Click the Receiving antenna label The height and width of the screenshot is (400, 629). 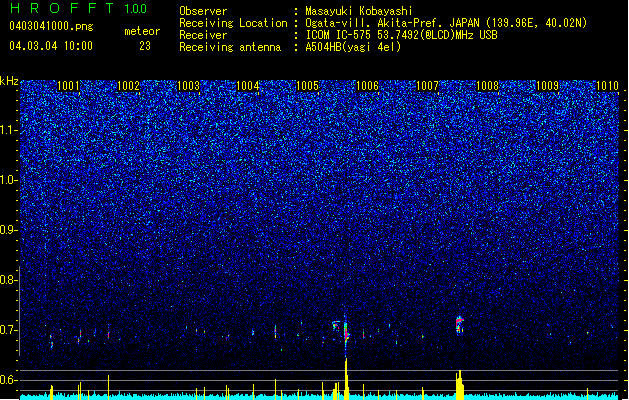point(230,47)
